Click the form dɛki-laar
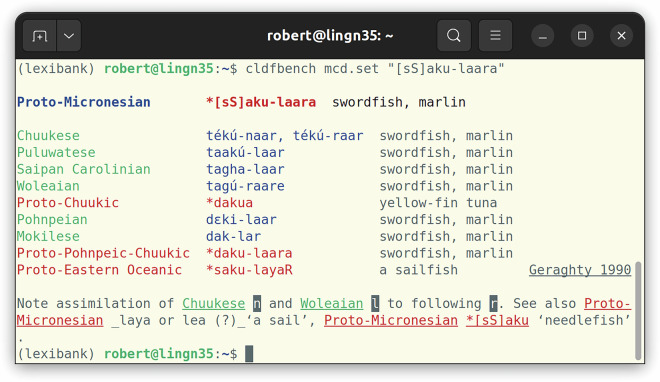The image size is (660, 382). 241,220
